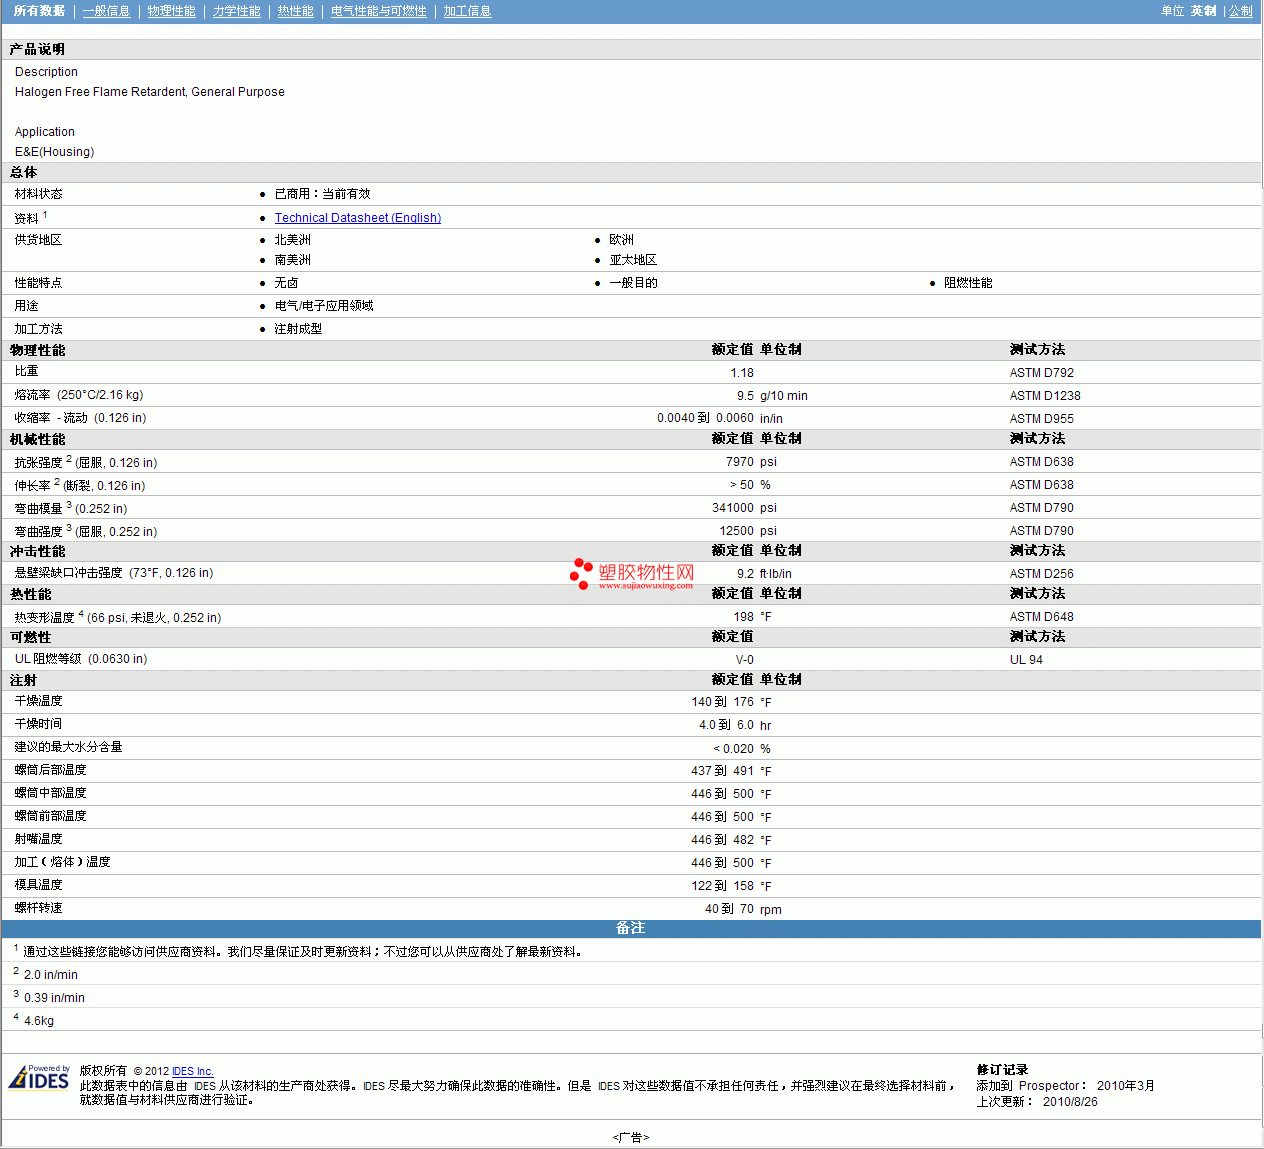Click the ASTM D1238 test method
1264x1149 pixels.
1045,396
